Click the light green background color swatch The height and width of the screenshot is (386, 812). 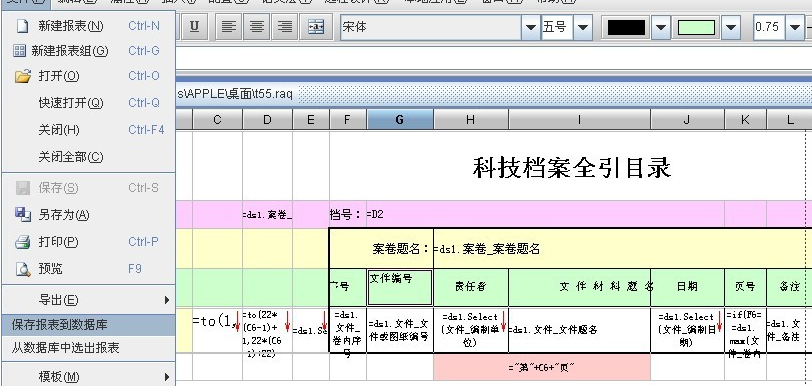tap(697, 27)
